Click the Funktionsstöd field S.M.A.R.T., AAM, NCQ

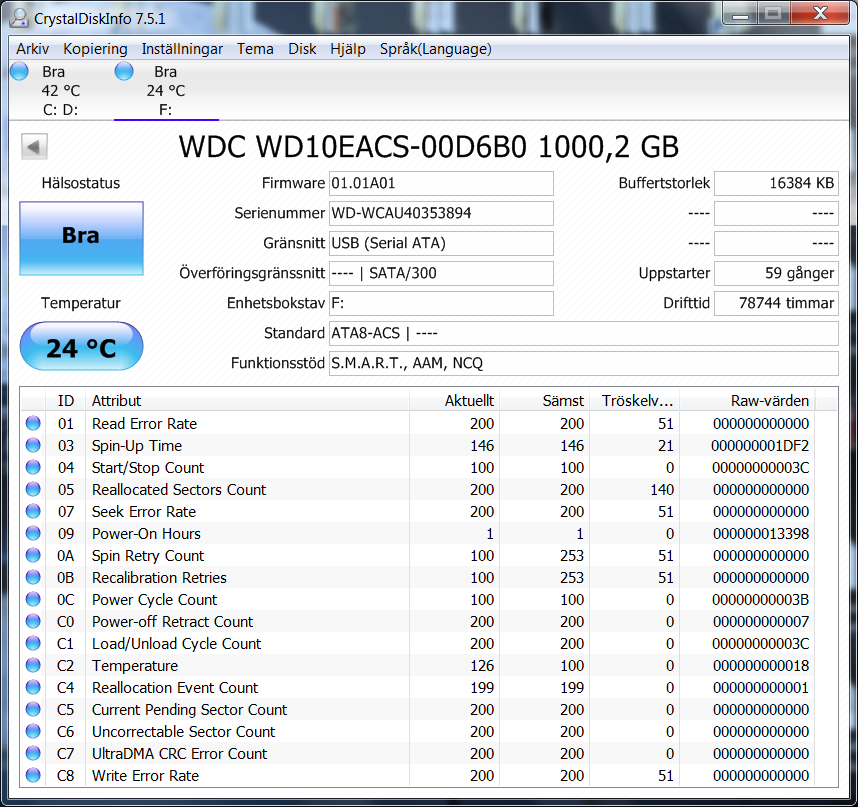pyautogui.click(x=583, y=363)
